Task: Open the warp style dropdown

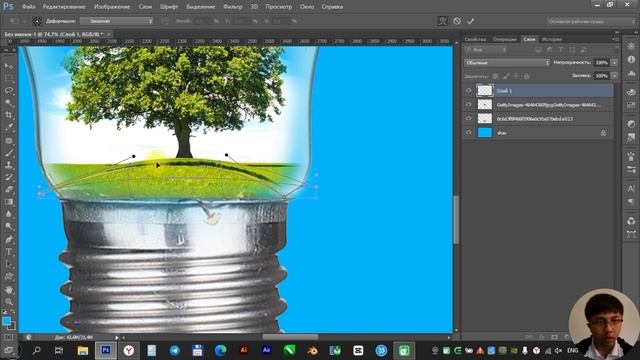Action: point(117,21)
